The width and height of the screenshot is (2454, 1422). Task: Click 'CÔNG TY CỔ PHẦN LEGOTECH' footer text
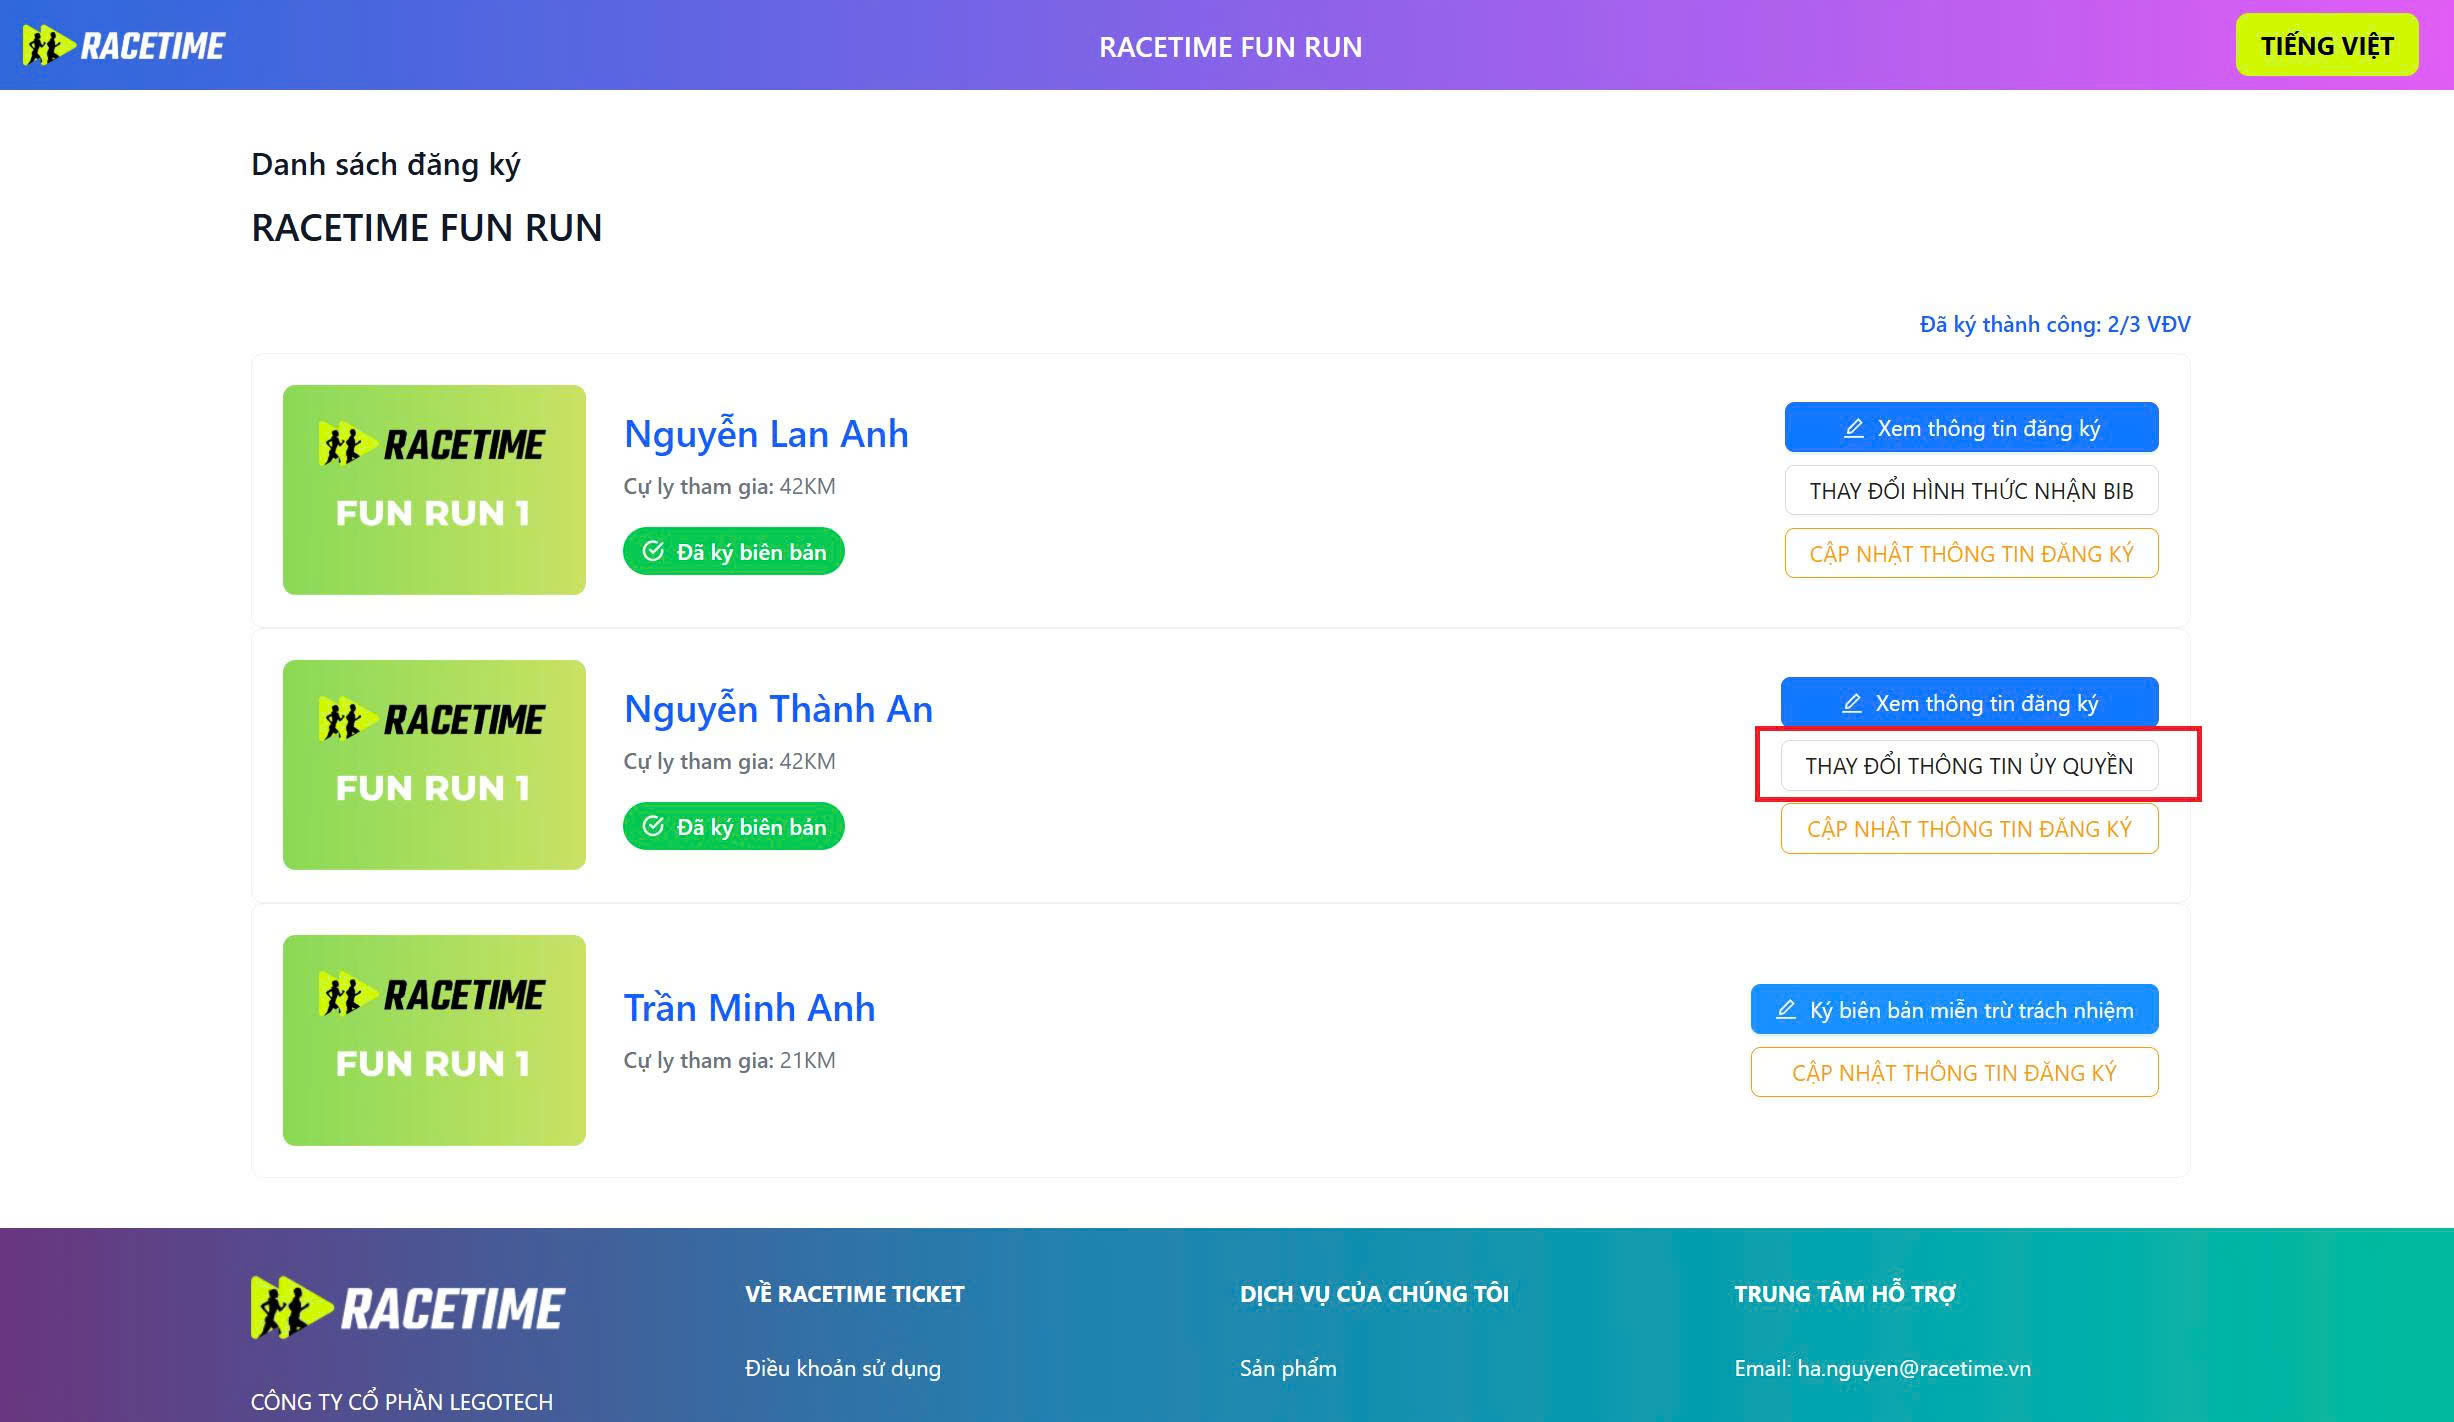coord(402,1402)
